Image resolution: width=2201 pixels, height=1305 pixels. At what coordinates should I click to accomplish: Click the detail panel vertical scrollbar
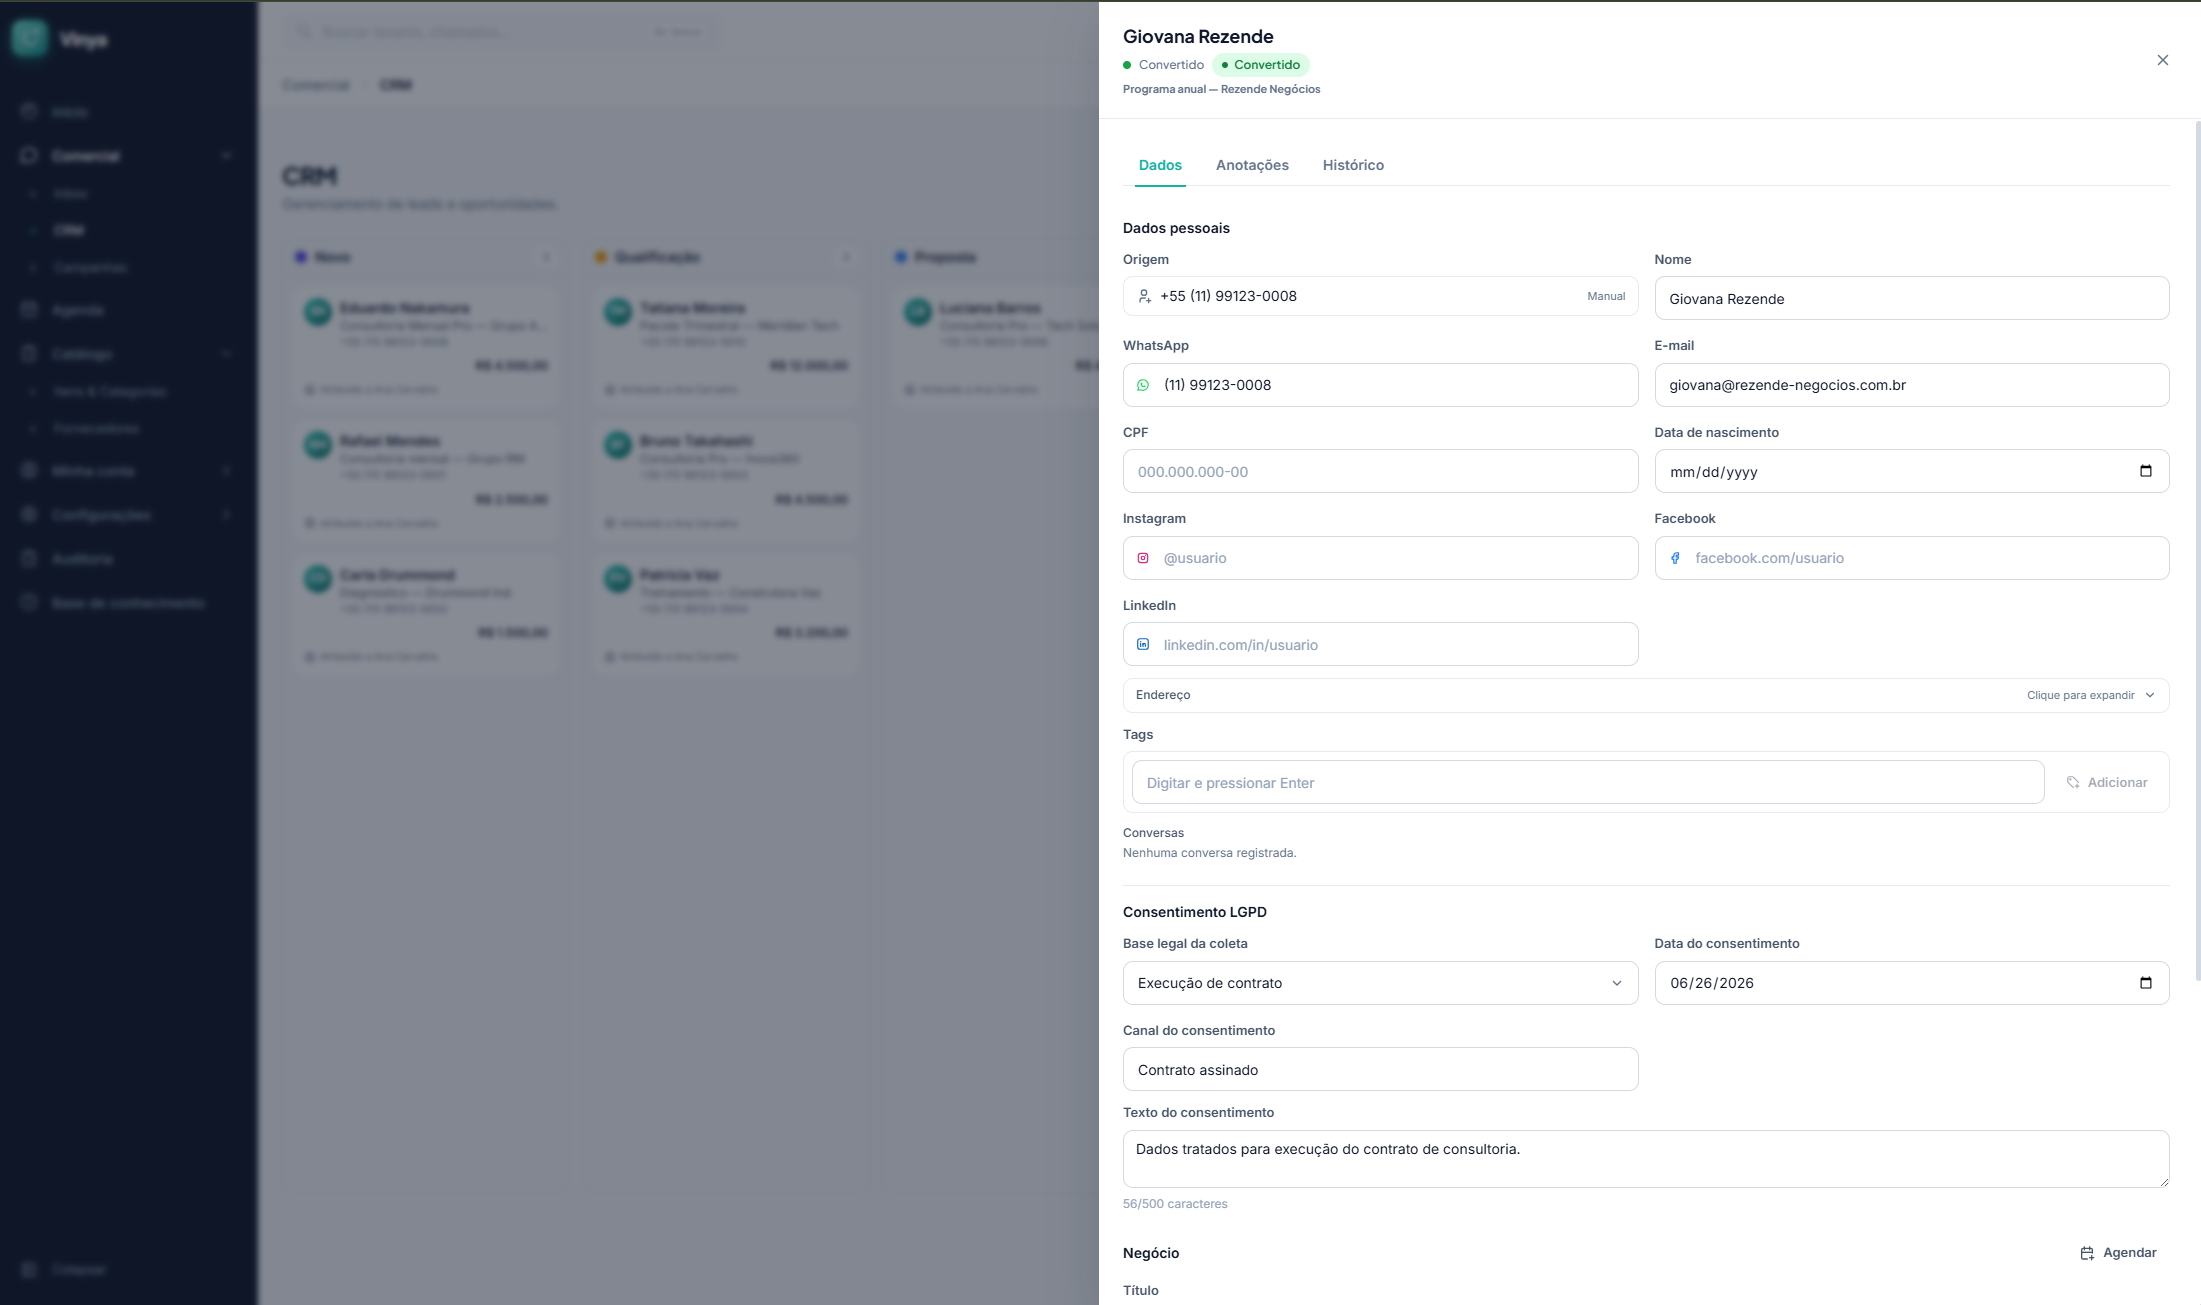[2196, 550]
